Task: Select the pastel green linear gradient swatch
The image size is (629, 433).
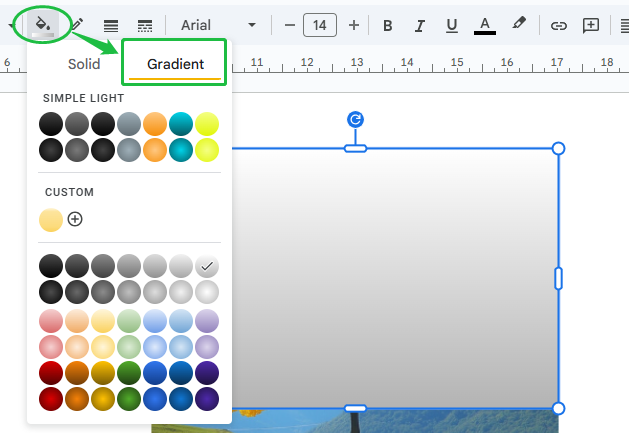Action: [x=129, y=321]
